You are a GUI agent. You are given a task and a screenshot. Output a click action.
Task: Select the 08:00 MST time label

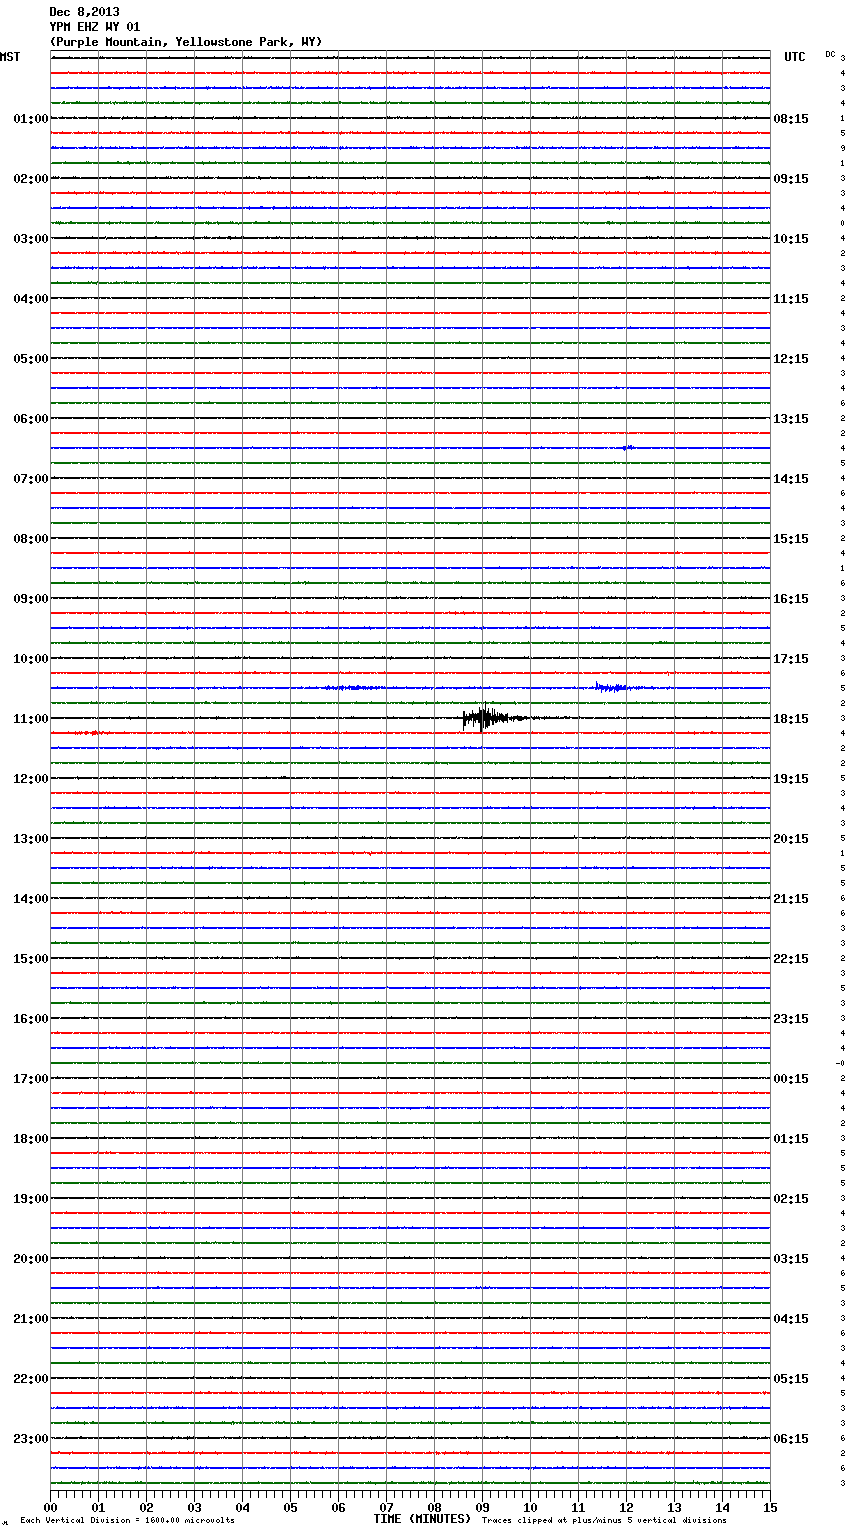31,539
